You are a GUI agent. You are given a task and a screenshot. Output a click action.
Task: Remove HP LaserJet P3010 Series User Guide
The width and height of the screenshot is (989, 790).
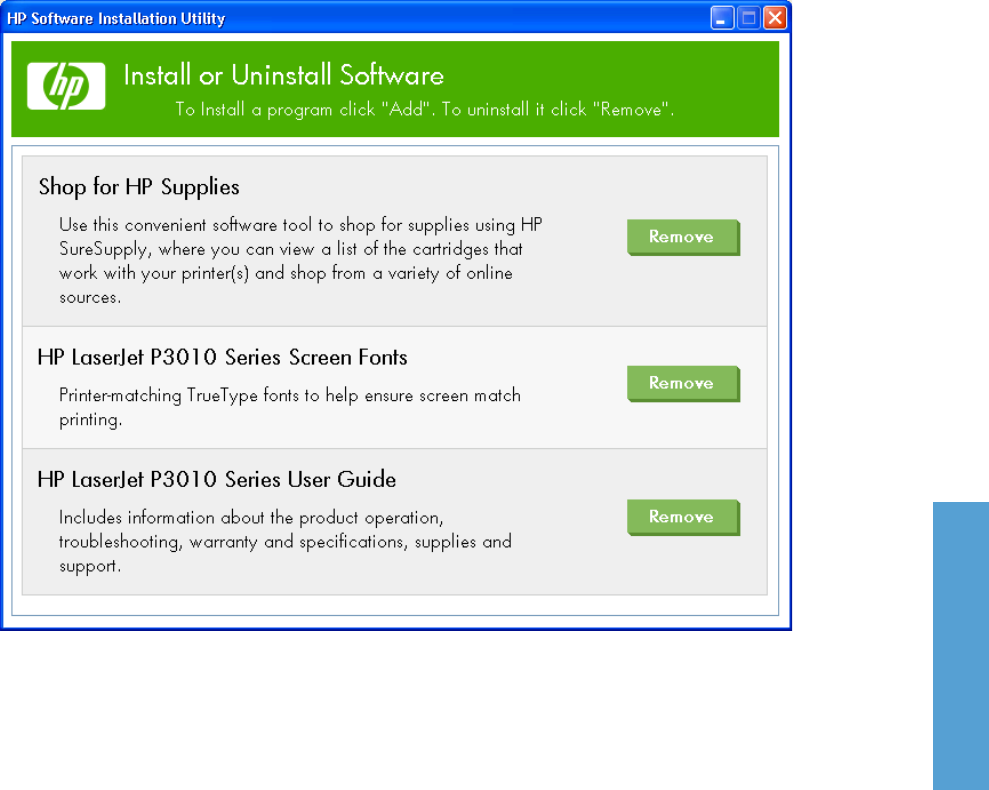click(x=683, y=517)
